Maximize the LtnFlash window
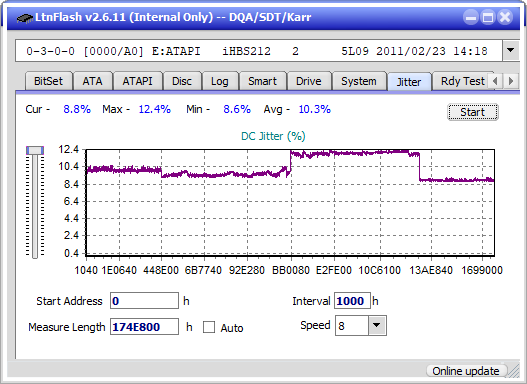 click(x=488, y=17)
